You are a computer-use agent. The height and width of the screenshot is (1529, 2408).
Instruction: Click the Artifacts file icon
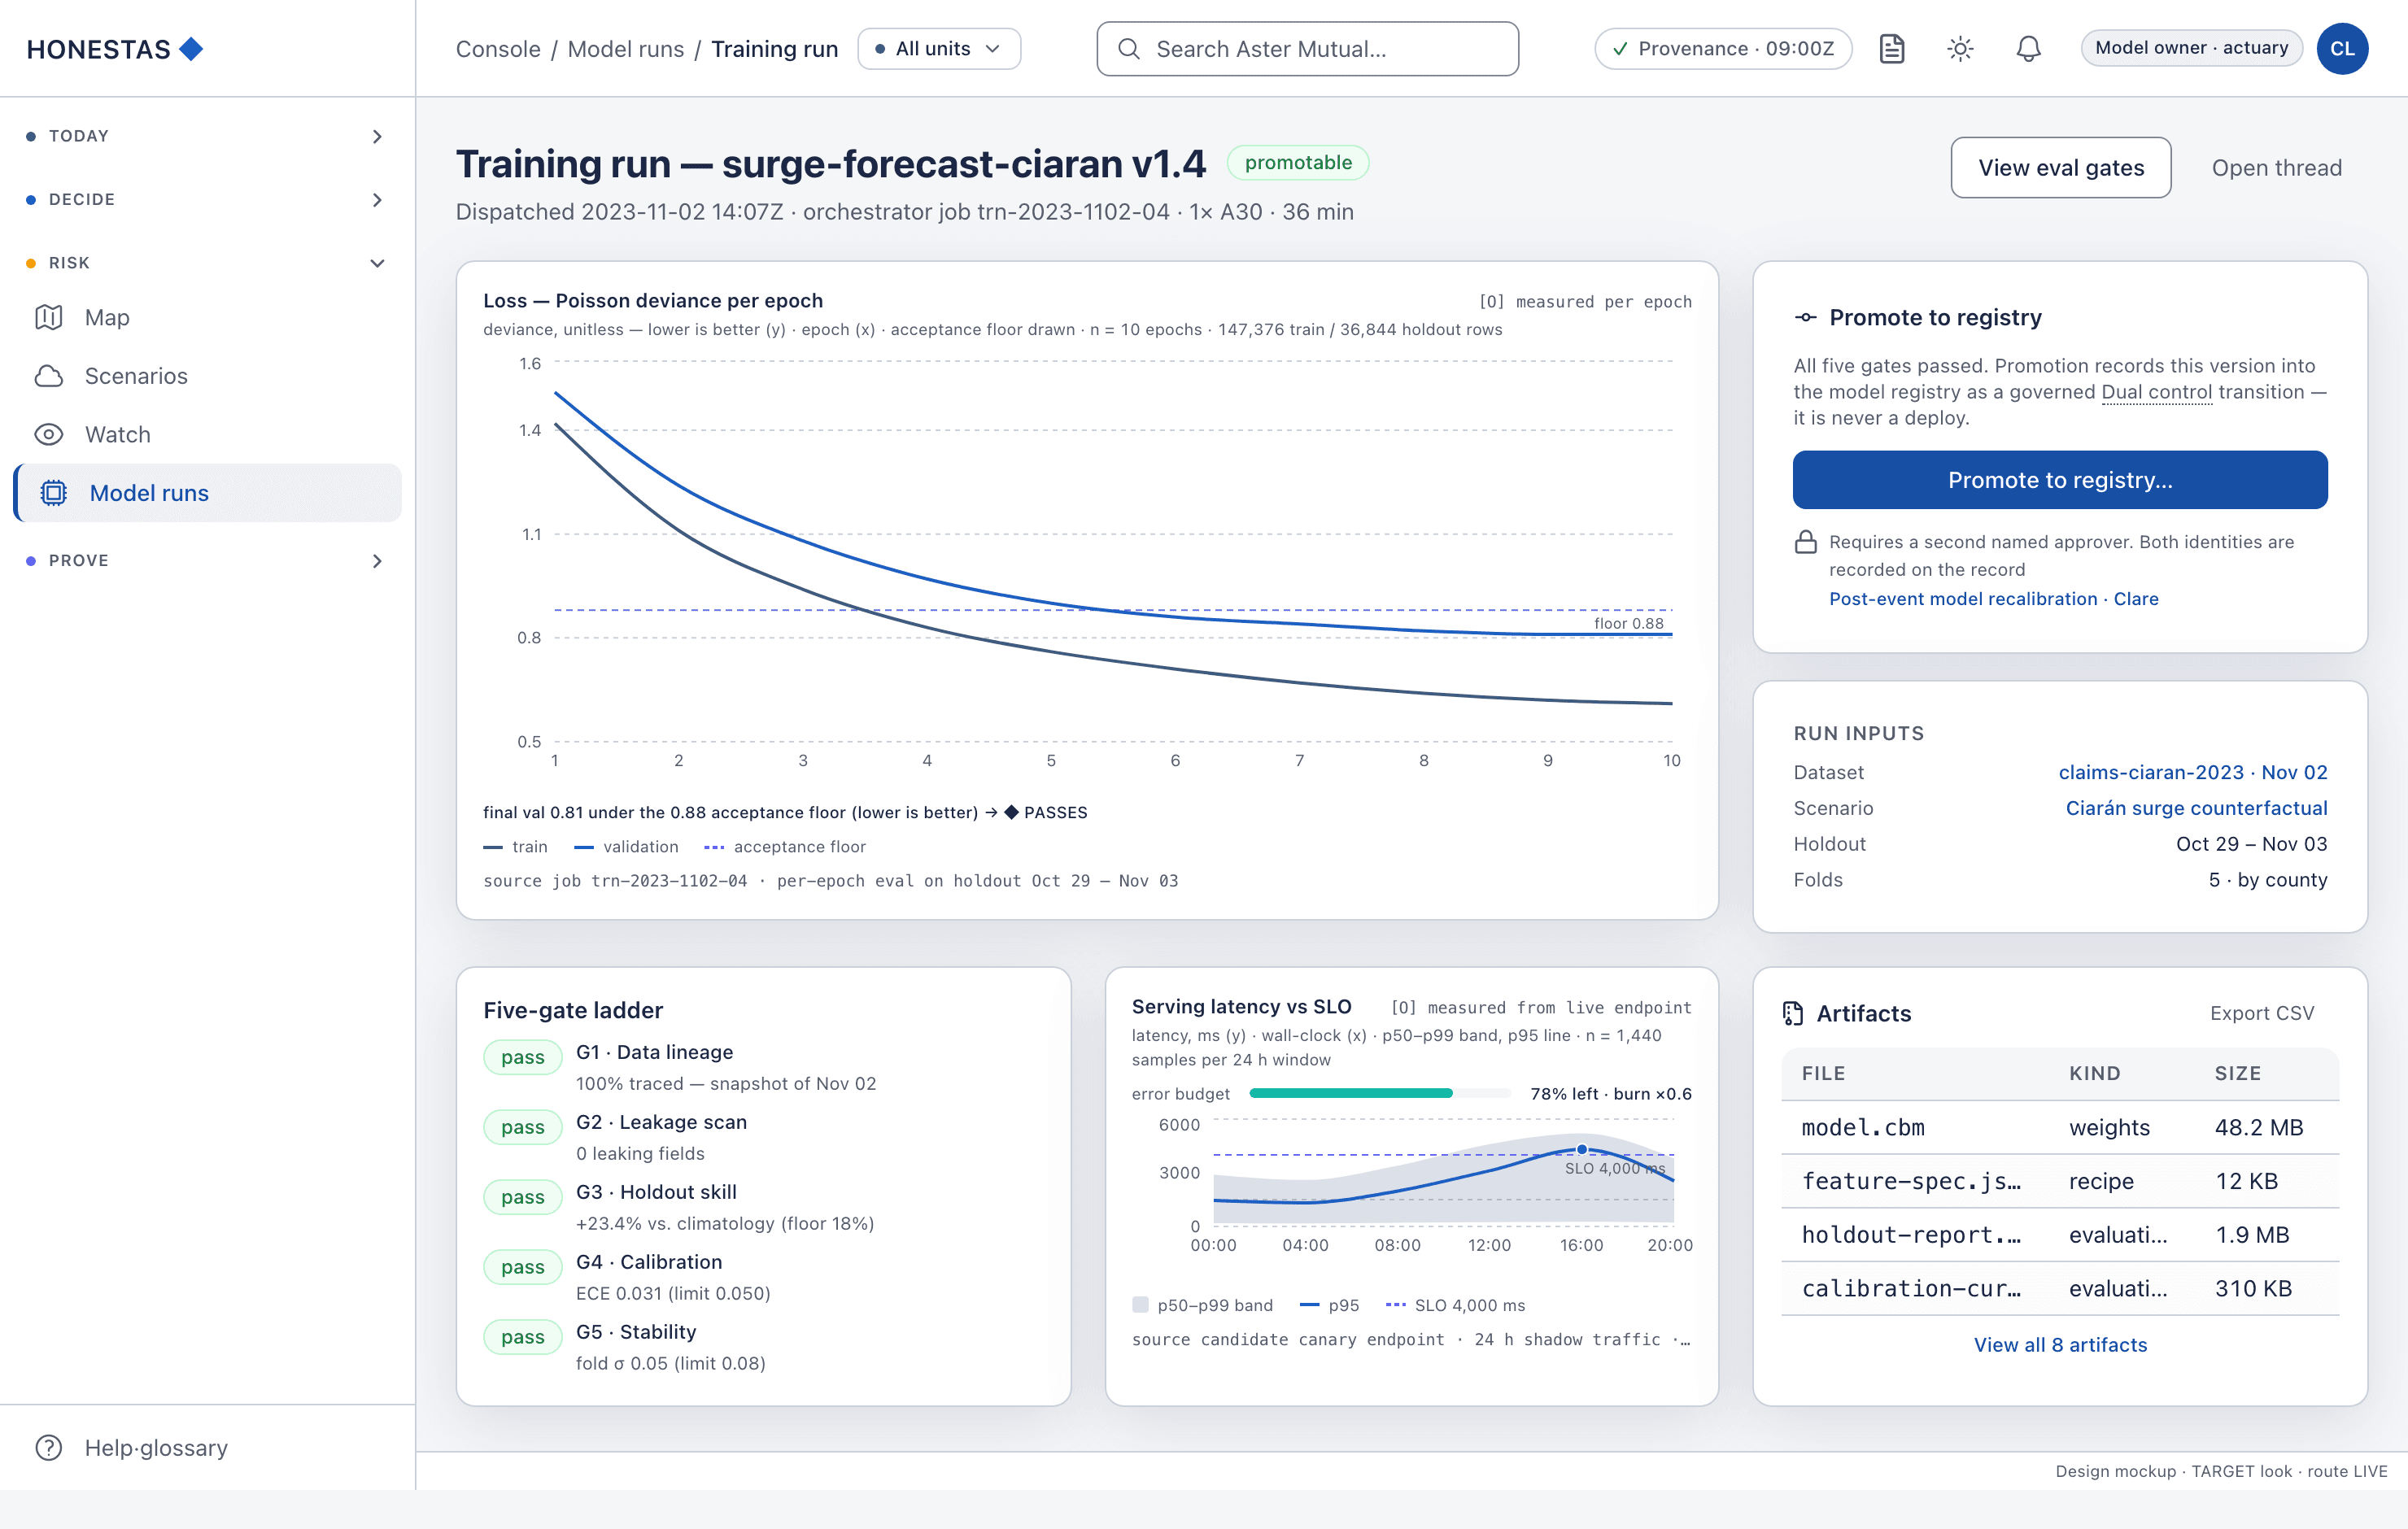1792,1013
